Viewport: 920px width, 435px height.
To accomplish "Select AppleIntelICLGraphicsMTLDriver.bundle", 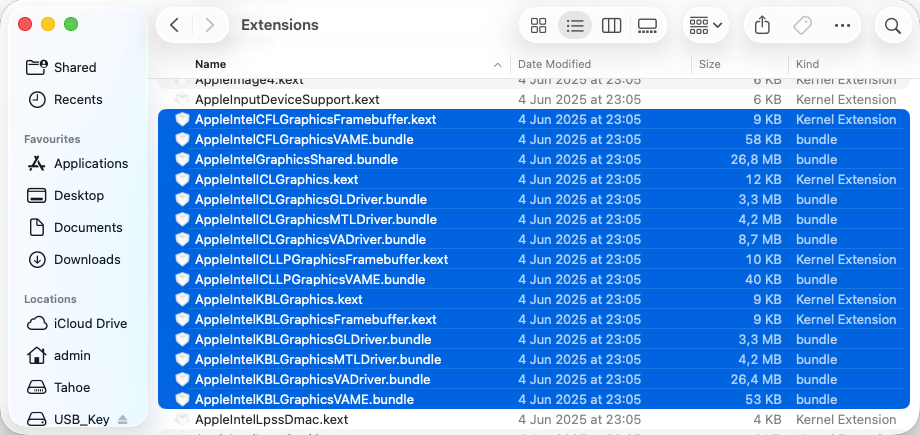I will [534, 220].
